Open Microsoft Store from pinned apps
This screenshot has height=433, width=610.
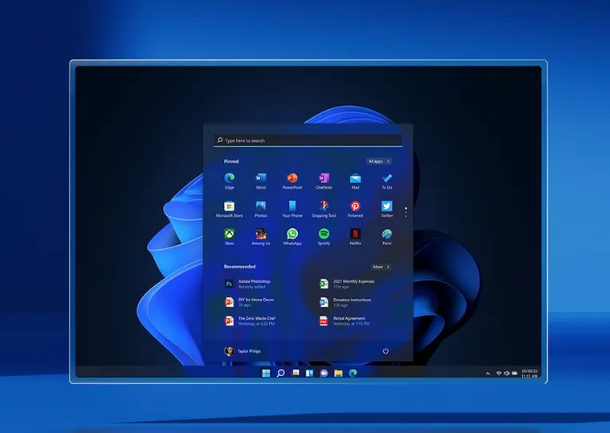[229, 209]
